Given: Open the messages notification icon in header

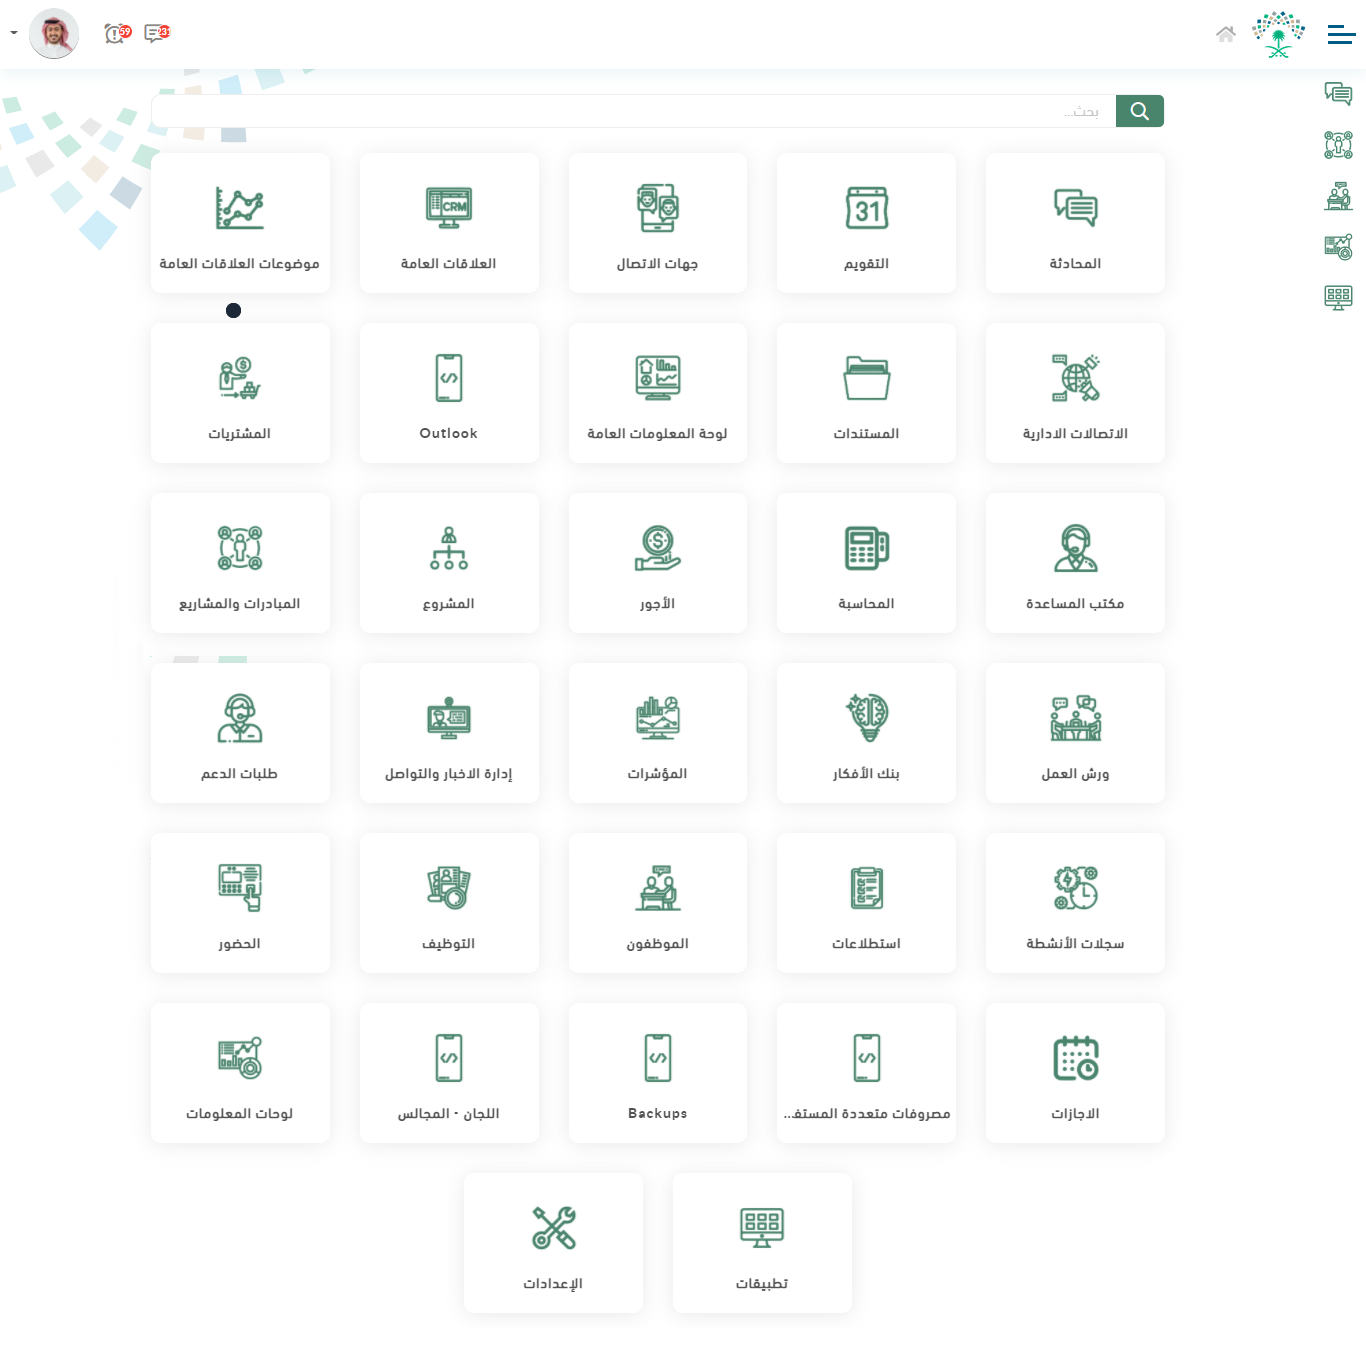Looking at the screenshot, I should pyautogui.click(x=156, y=34).
